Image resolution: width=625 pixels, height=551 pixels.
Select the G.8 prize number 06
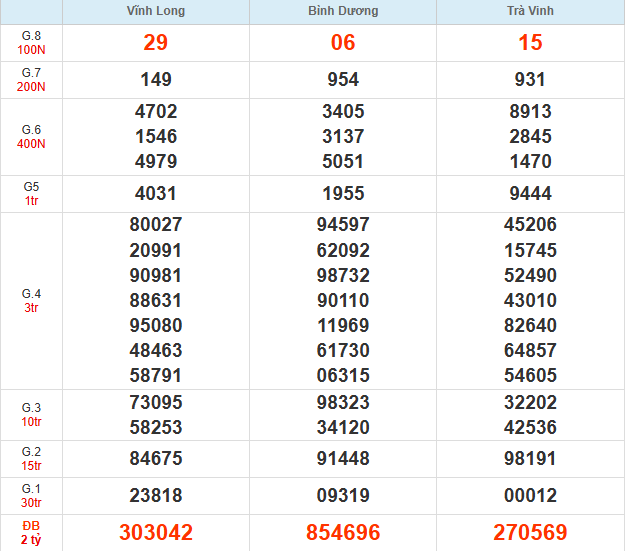(x=343, y=43)
